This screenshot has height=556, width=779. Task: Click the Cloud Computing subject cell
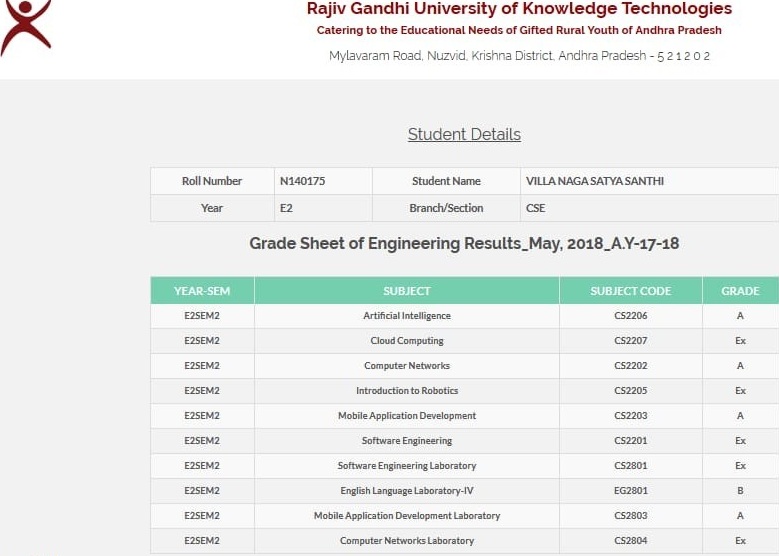tap(407, 341)
